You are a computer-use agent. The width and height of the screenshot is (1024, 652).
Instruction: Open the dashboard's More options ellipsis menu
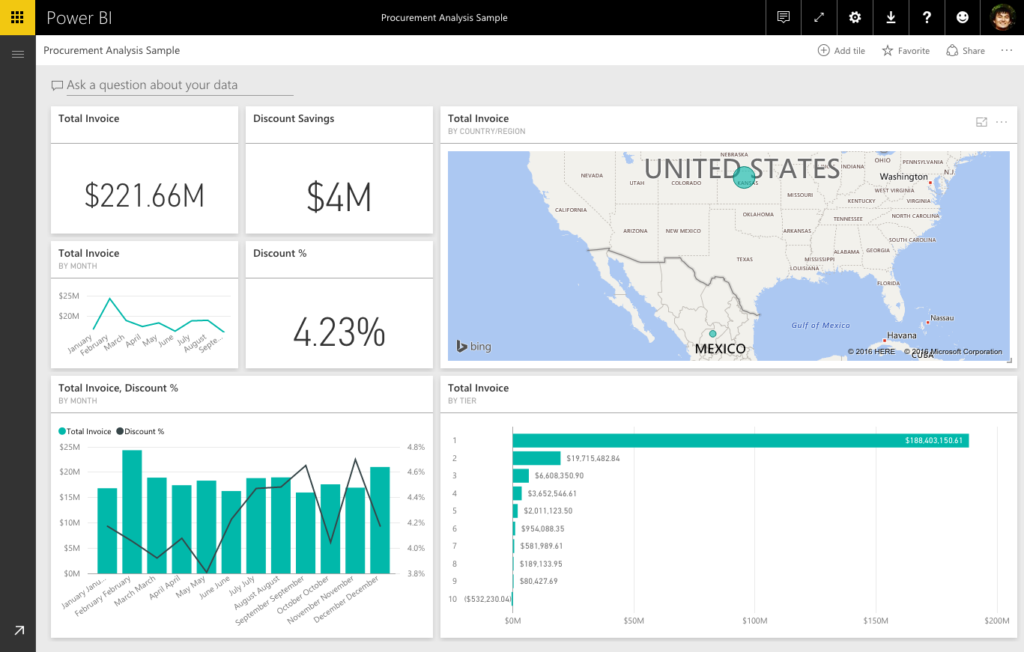(x=1006, y=50)
